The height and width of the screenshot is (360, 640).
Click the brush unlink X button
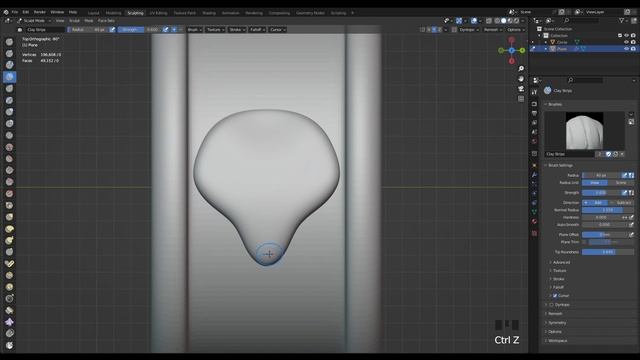(x=622, y=154)
